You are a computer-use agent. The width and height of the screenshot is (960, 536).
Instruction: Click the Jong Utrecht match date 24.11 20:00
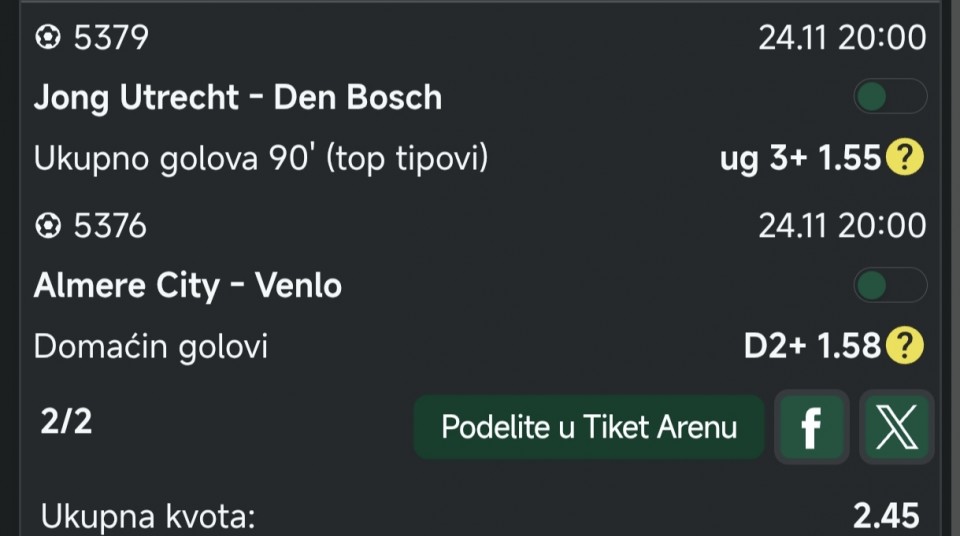tap(841, 38)
